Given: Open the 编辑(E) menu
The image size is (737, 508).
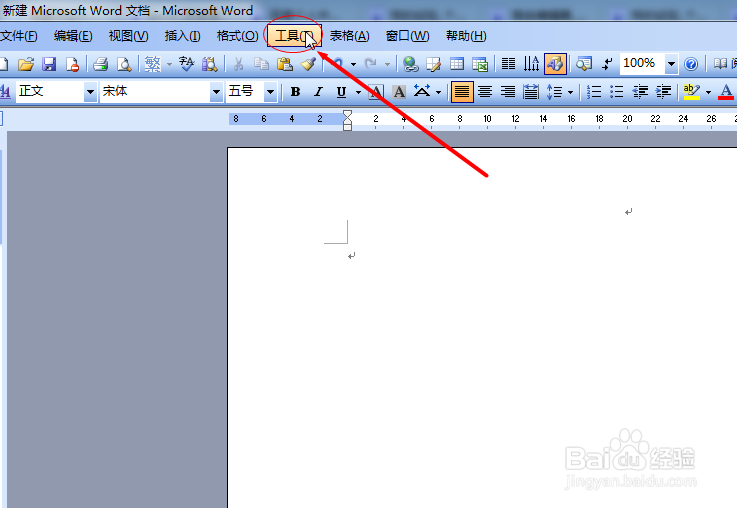Looking at the screenshot, I should 73,36.
